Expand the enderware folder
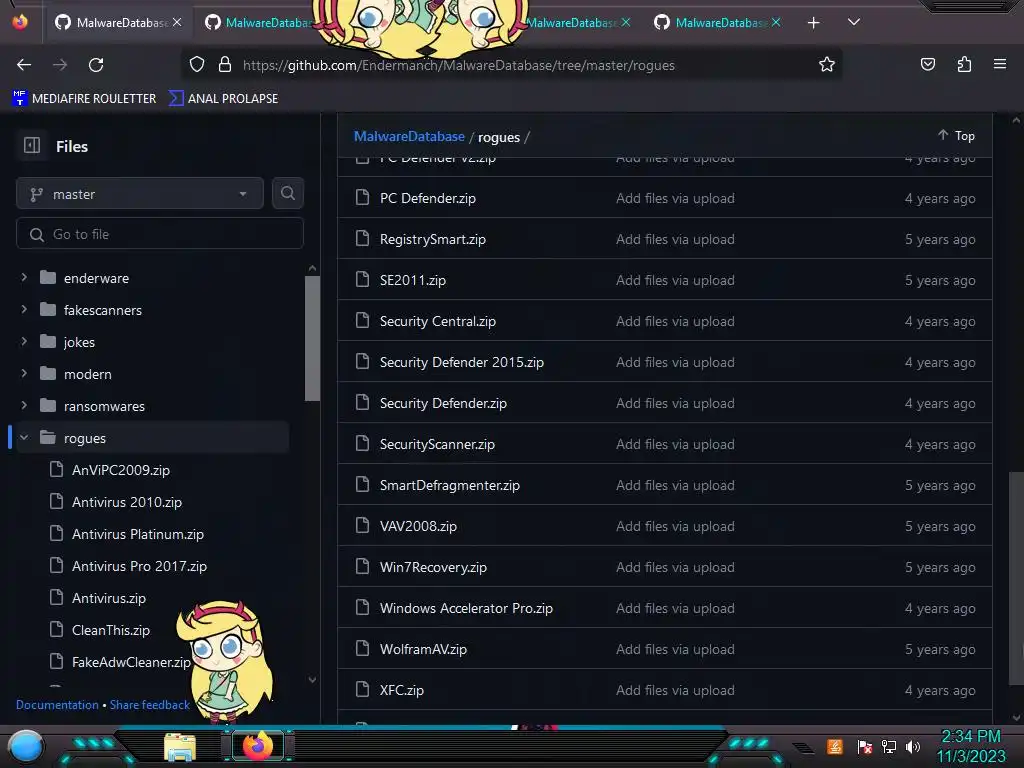The height and width of the screenshot is (768, 1024). tap(24, 278)
